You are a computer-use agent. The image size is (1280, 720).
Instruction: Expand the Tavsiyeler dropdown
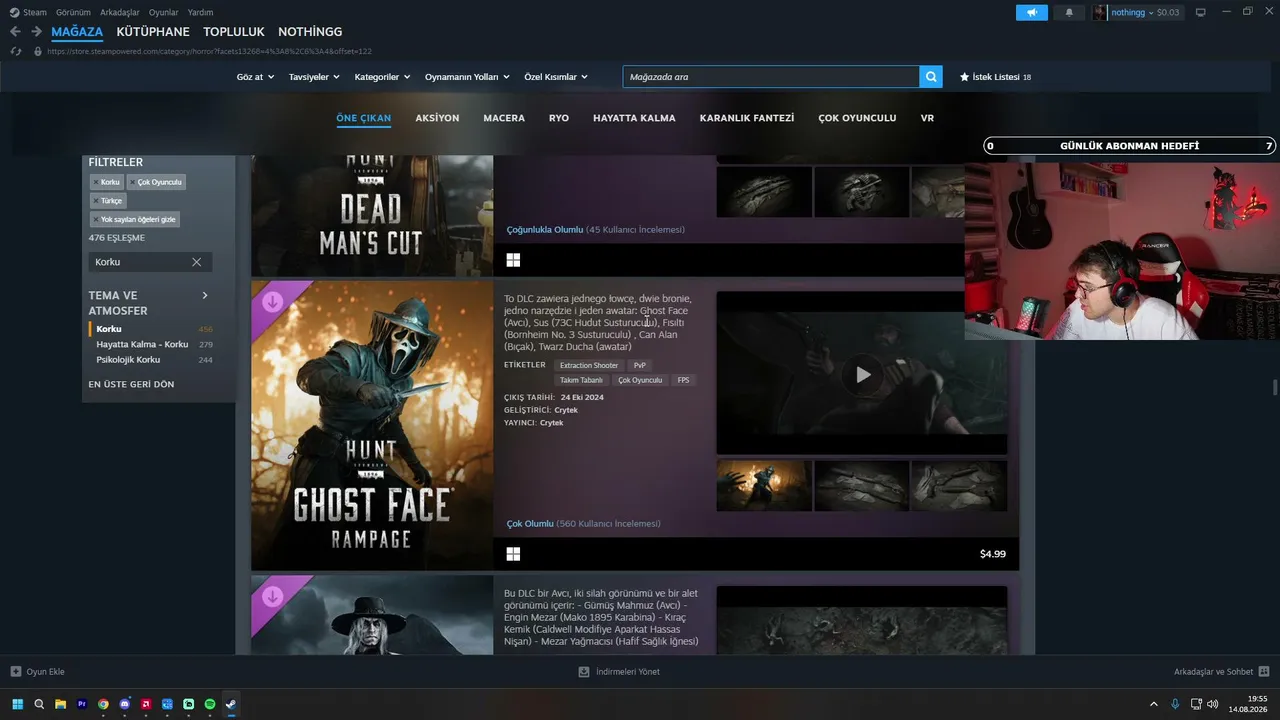point(314,77)
